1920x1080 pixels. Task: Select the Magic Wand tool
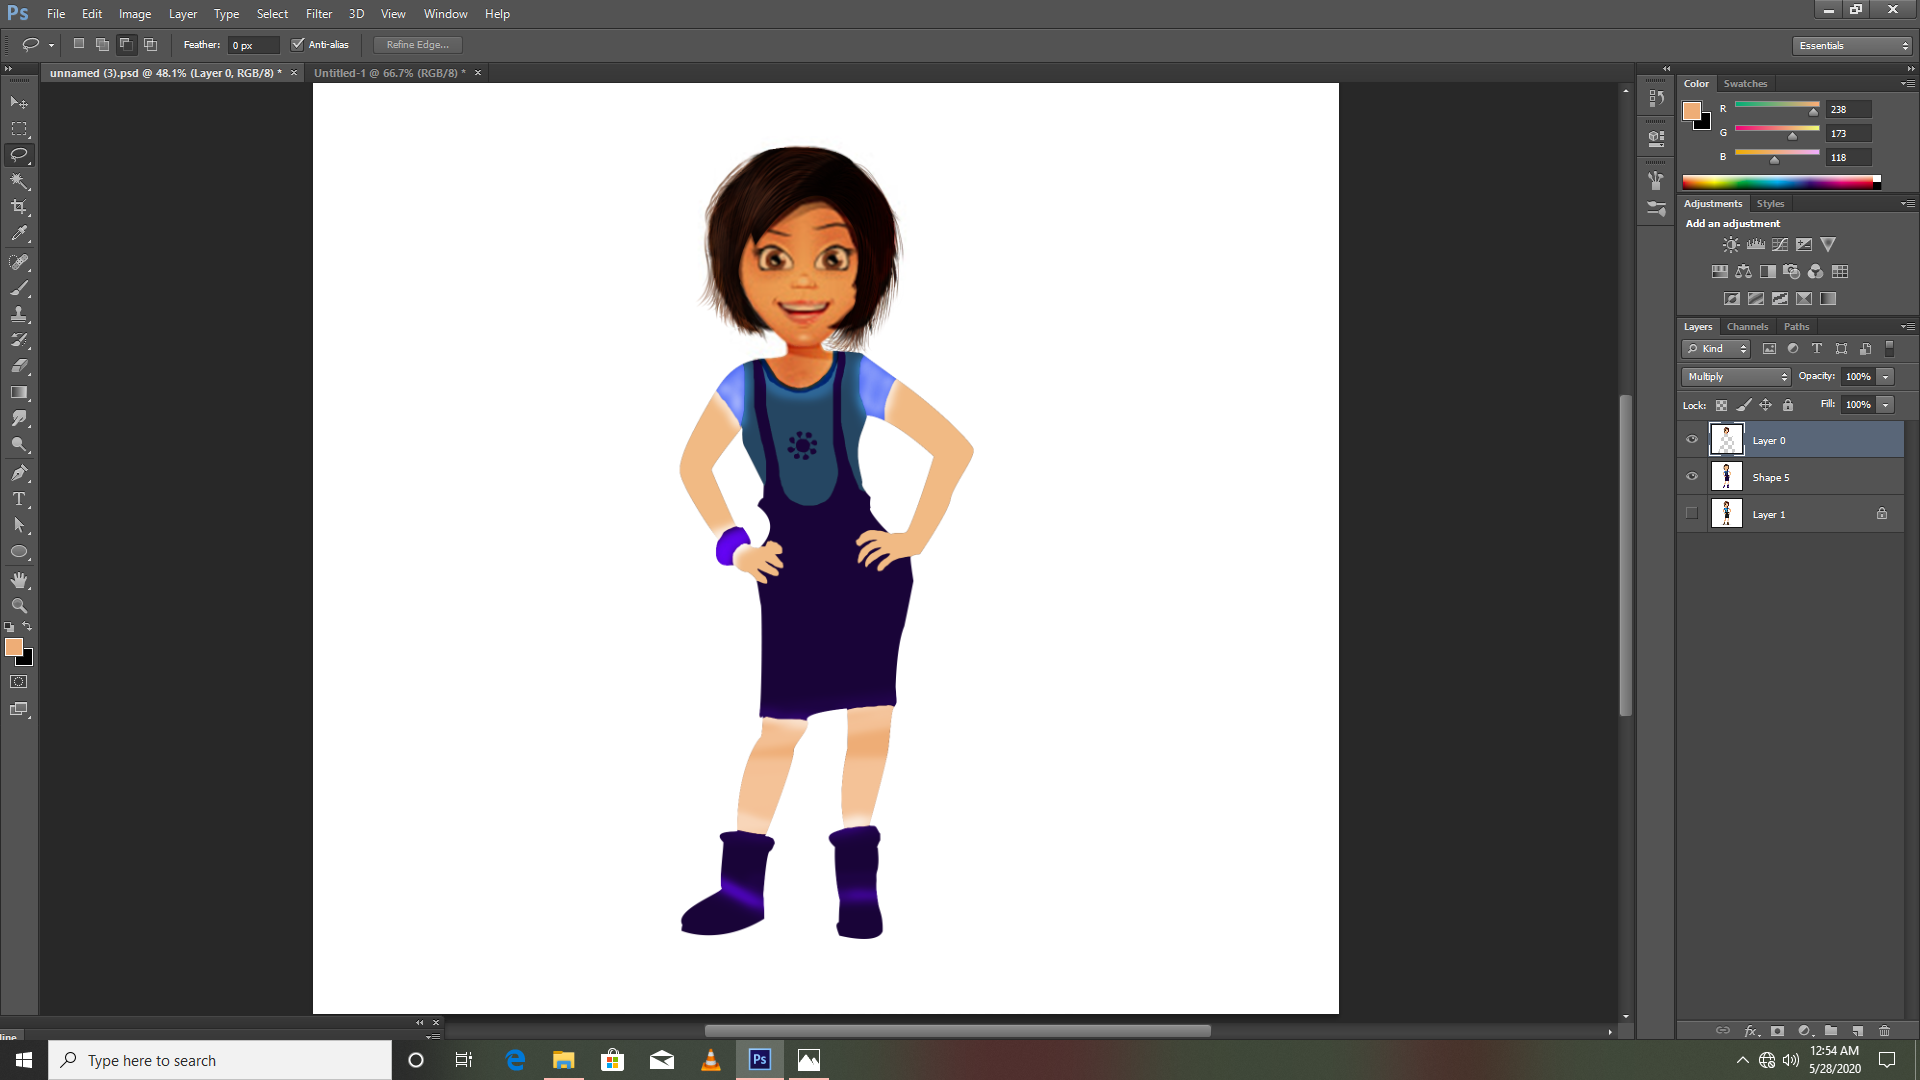pos(19,181)
